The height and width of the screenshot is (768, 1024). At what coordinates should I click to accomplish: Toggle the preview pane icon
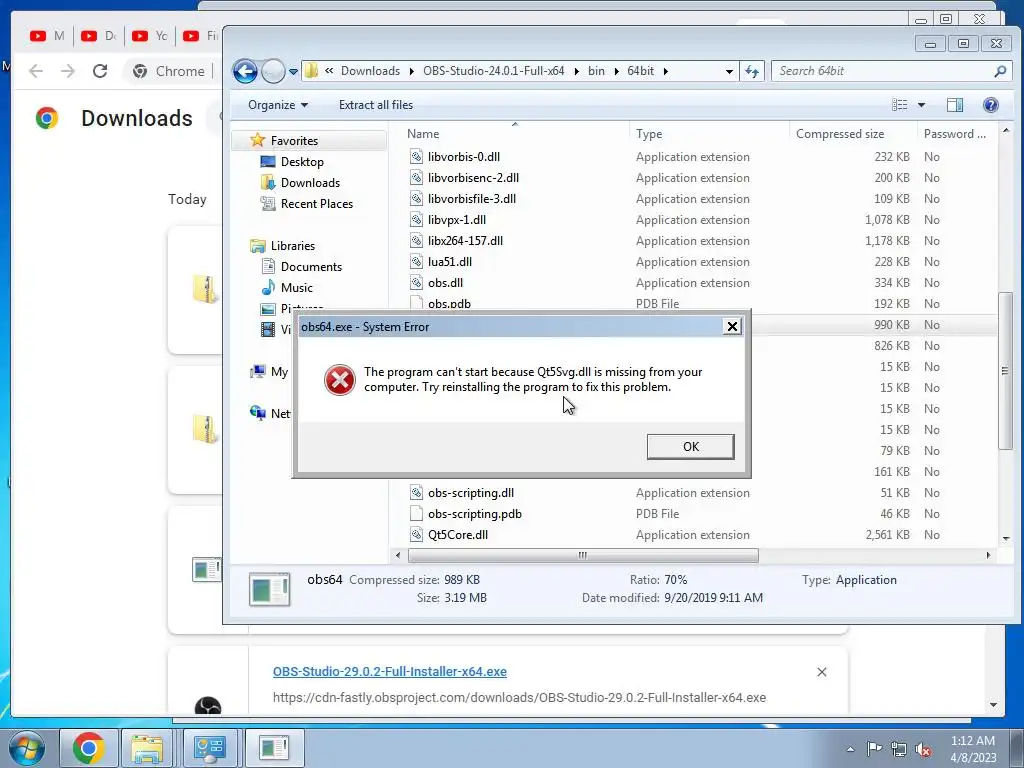tap(954, 104)
